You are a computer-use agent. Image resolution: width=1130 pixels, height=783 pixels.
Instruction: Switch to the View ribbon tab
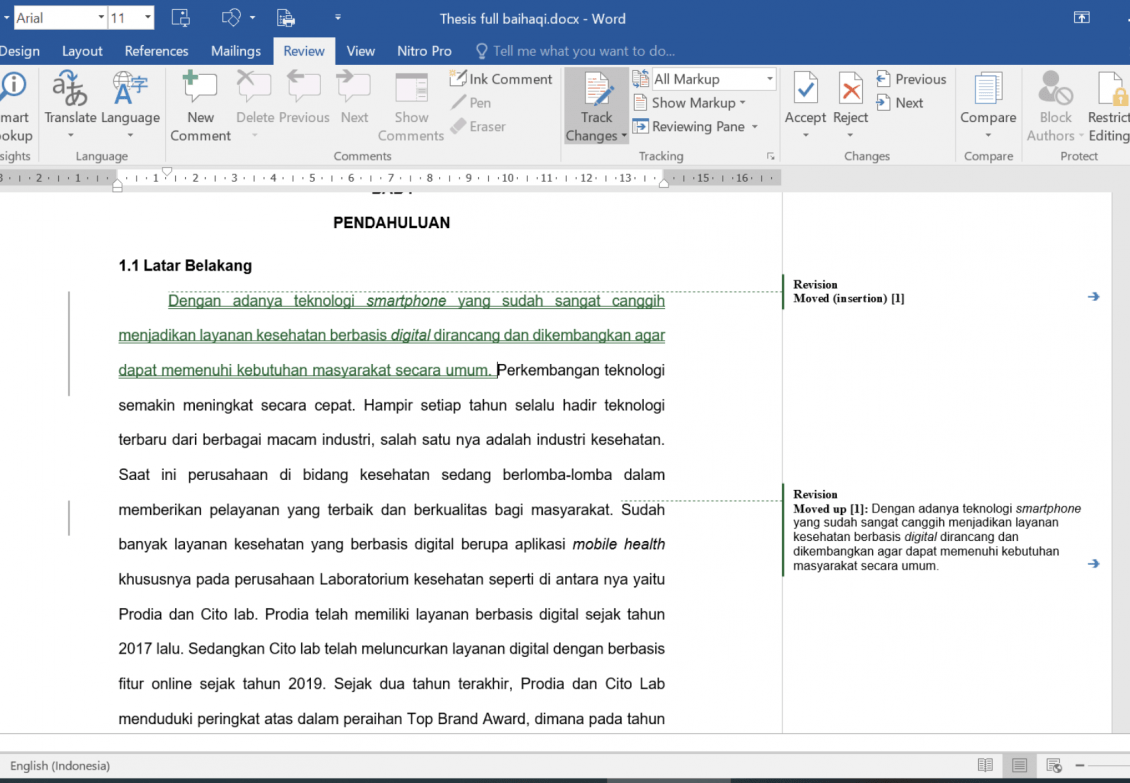[360, 50]
